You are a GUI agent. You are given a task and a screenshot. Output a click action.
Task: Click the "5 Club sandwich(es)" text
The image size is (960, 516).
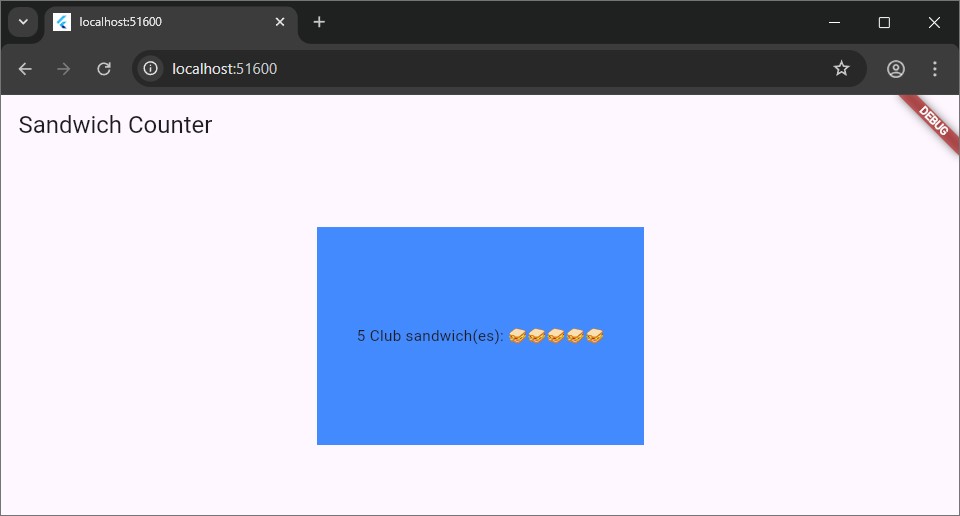tap(430, 336)
